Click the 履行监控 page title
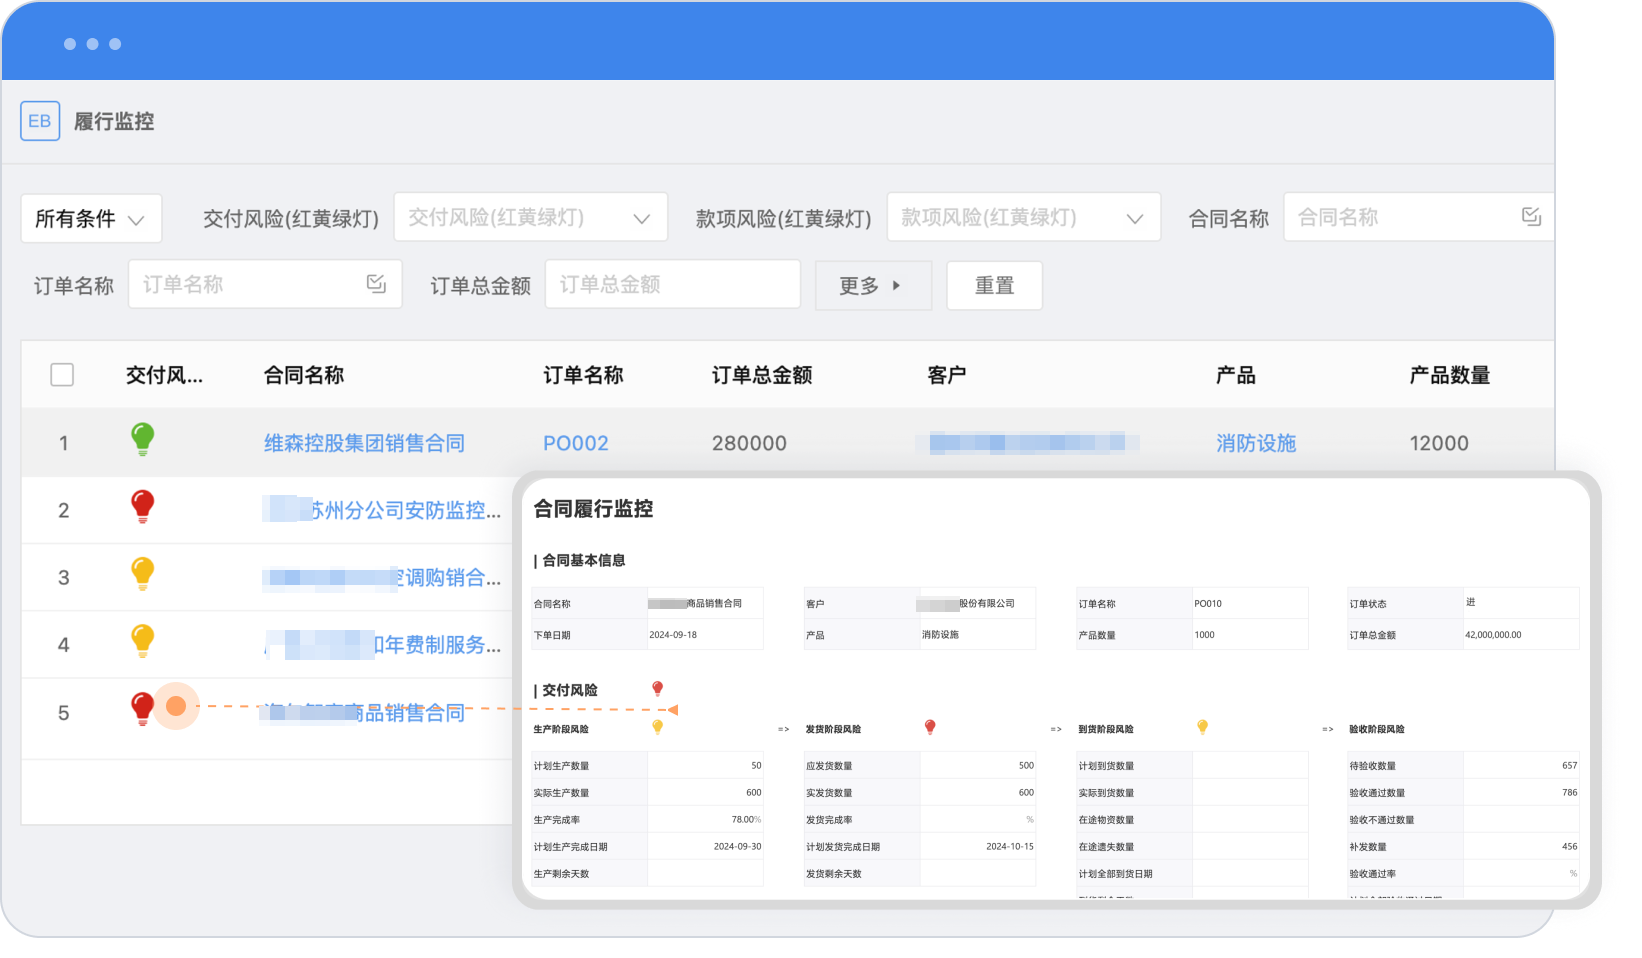Screen dimensions: 1642x958 click(114, 121)
